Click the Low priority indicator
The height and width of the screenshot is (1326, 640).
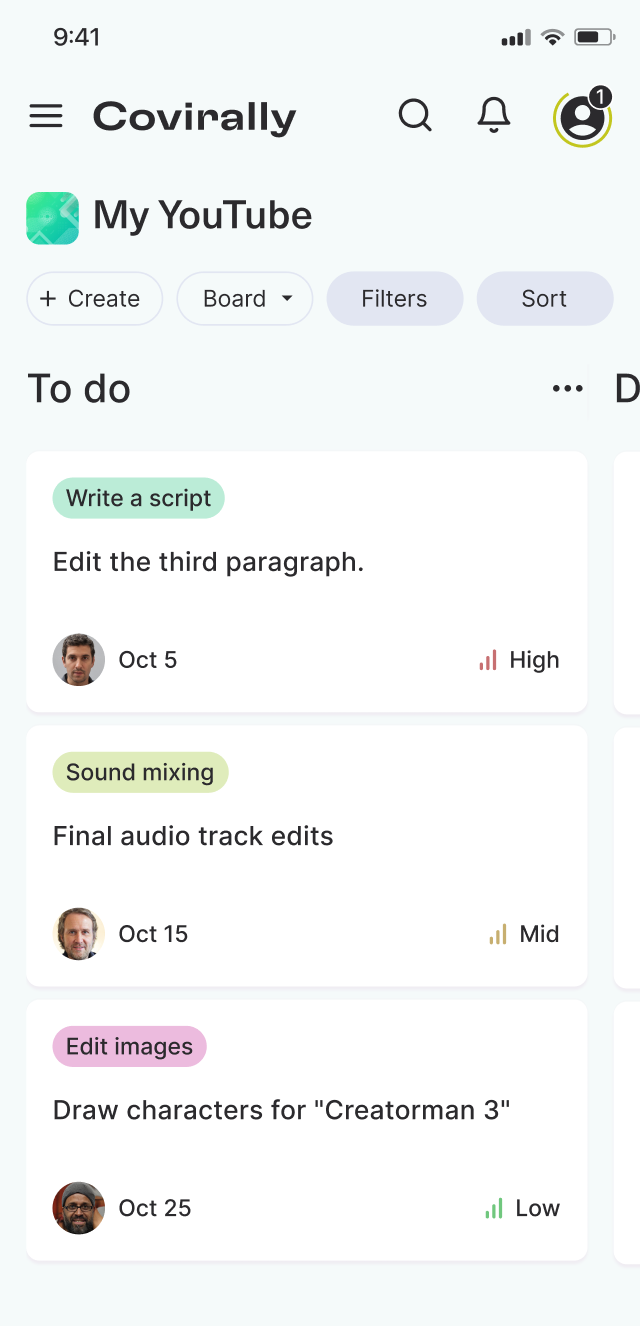point(522,1208)
